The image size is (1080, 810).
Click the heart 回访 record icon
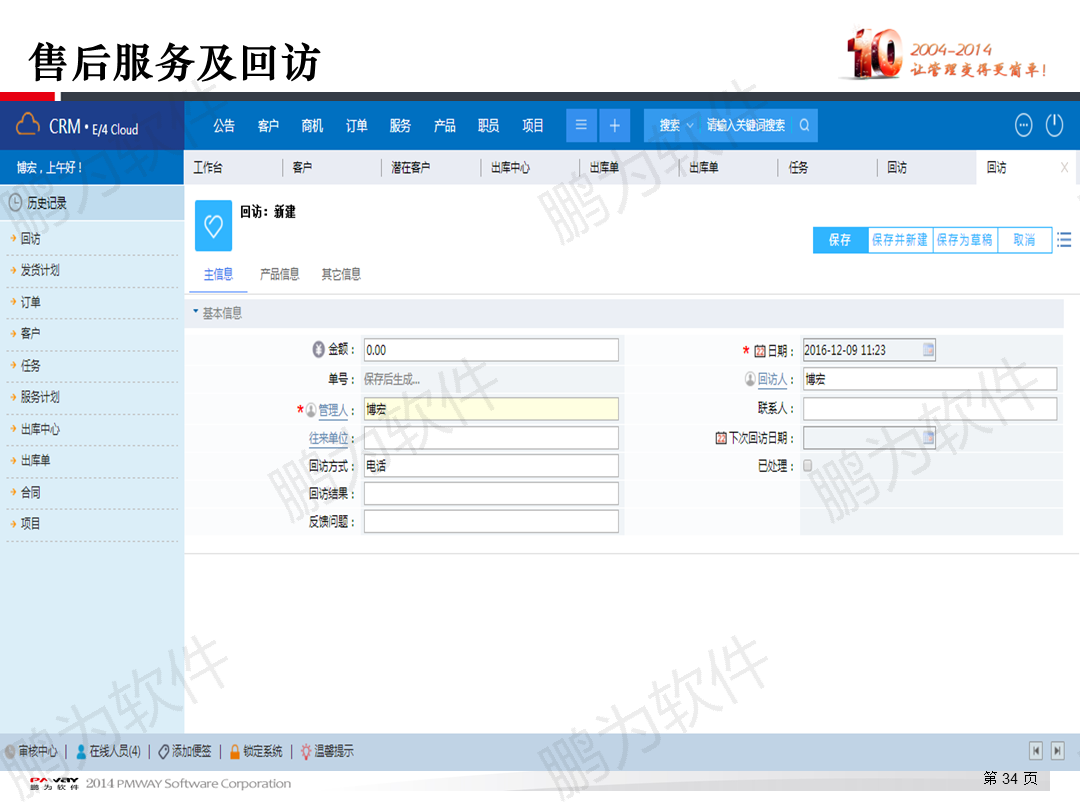[214, 225]
